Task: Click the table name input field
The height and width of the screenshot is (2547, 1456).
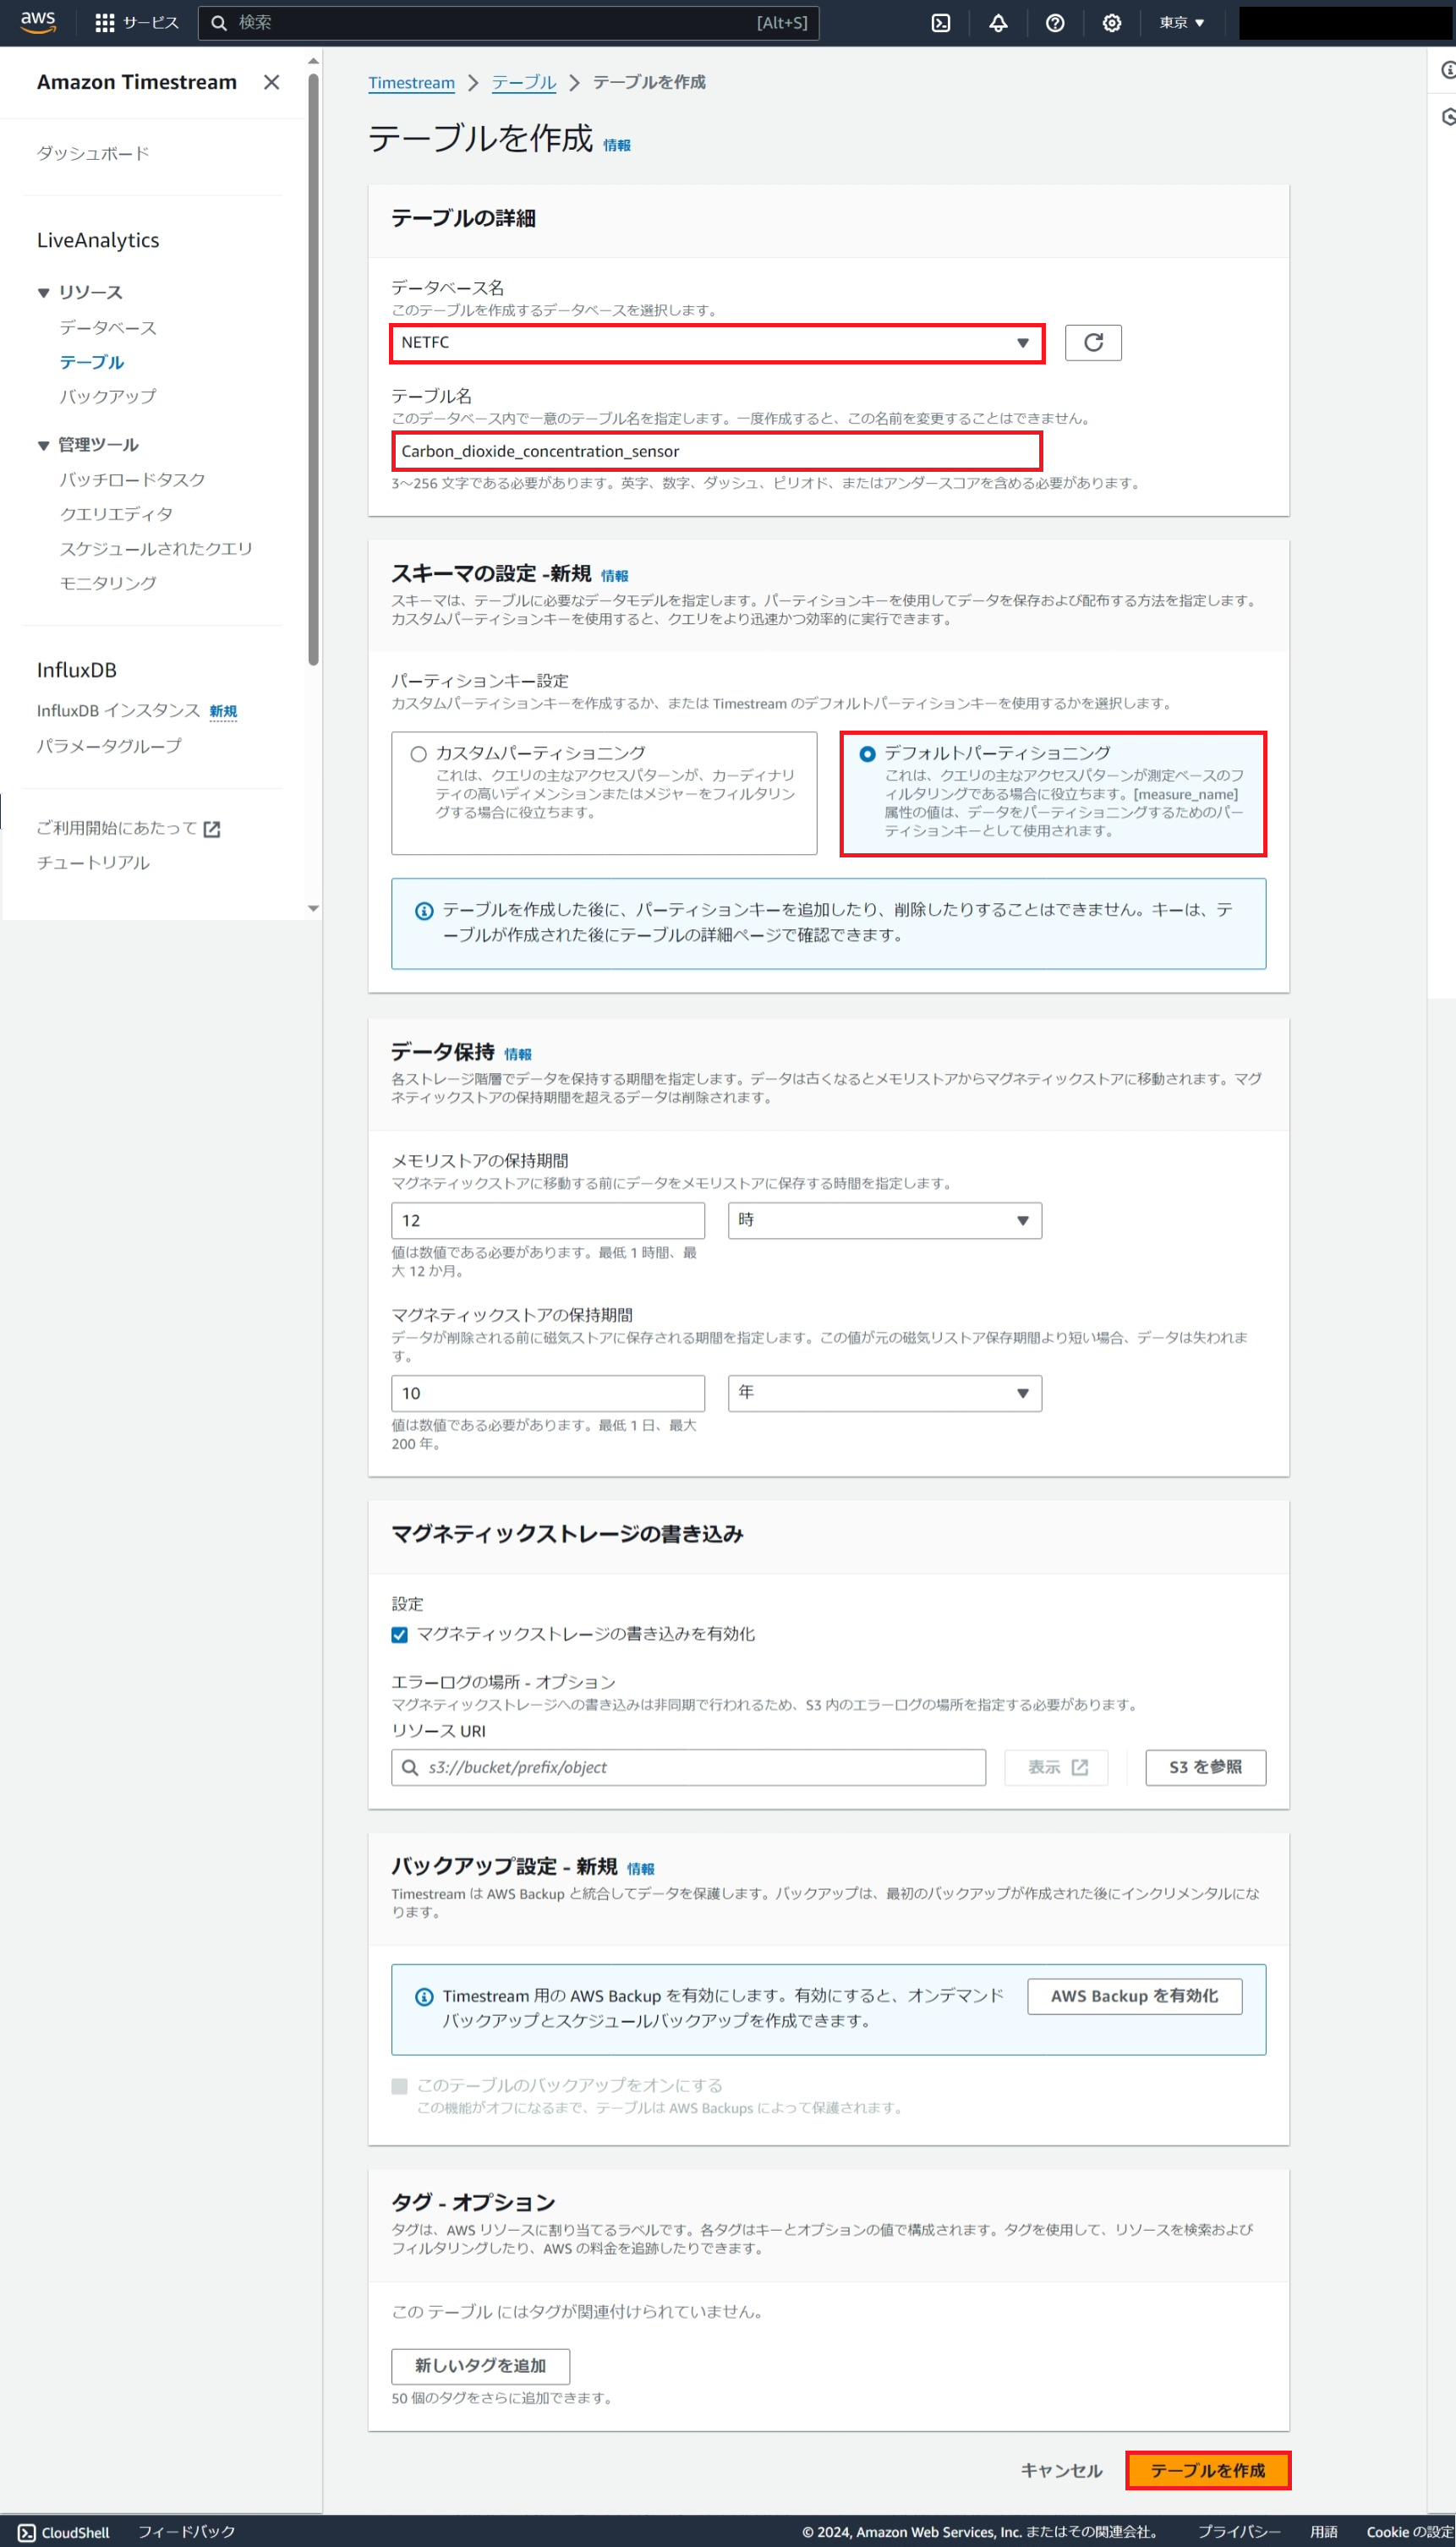Action: pyautogui.click(x=717, y=451)
